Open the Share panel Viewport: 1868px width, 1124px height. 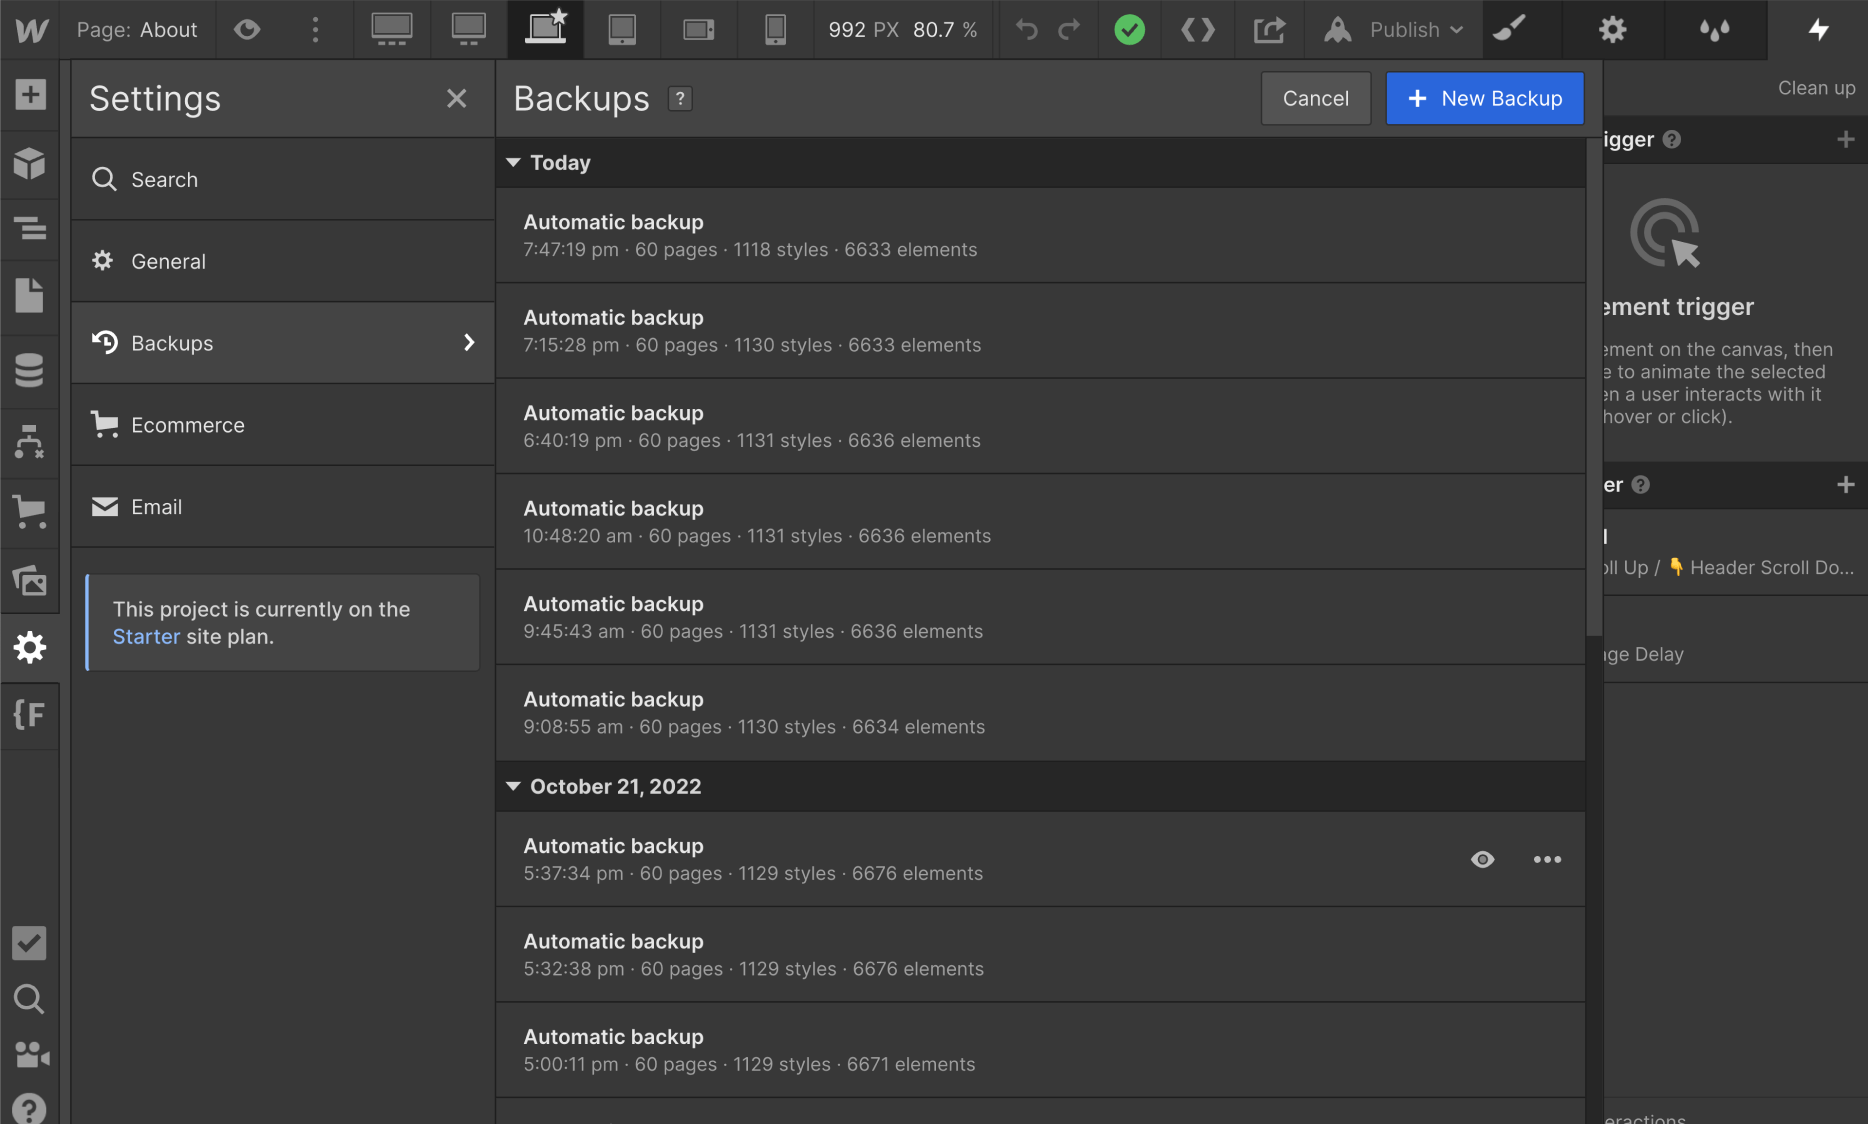(1269, 30)
